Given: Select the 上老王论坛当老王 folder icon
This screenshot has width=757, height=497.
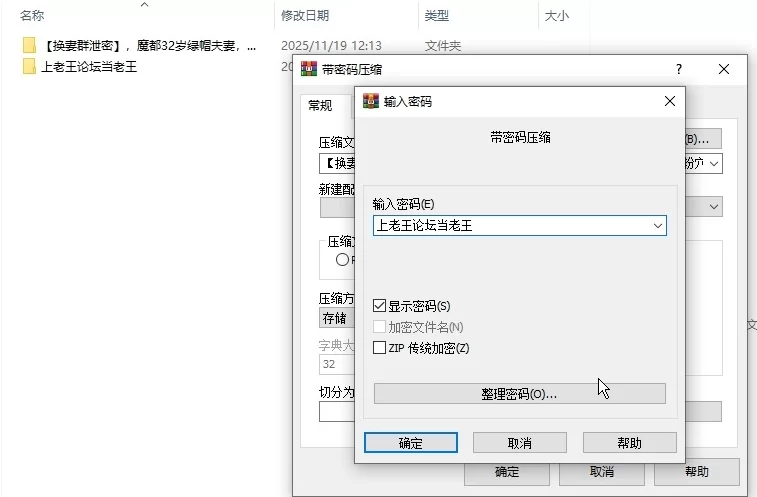Looking at the screenshot, I should (29, 66).
